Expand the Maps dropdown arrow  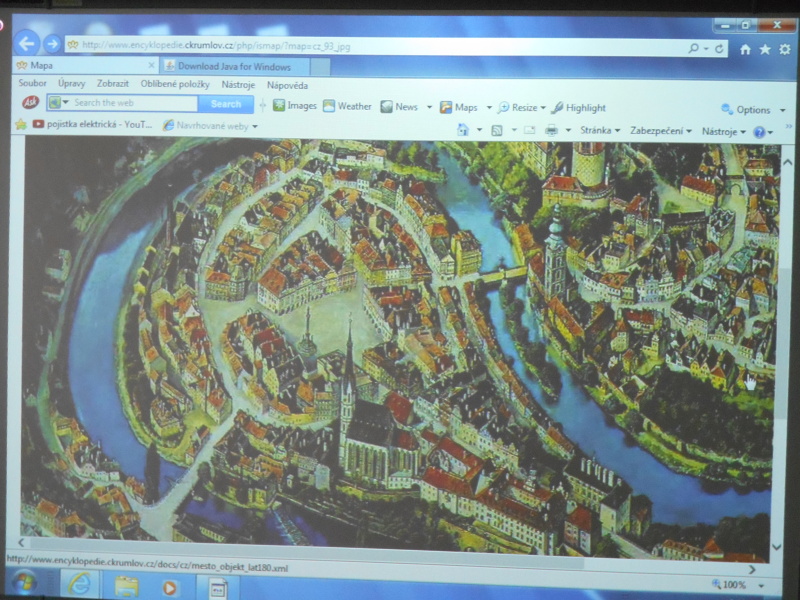pos(489,108)
